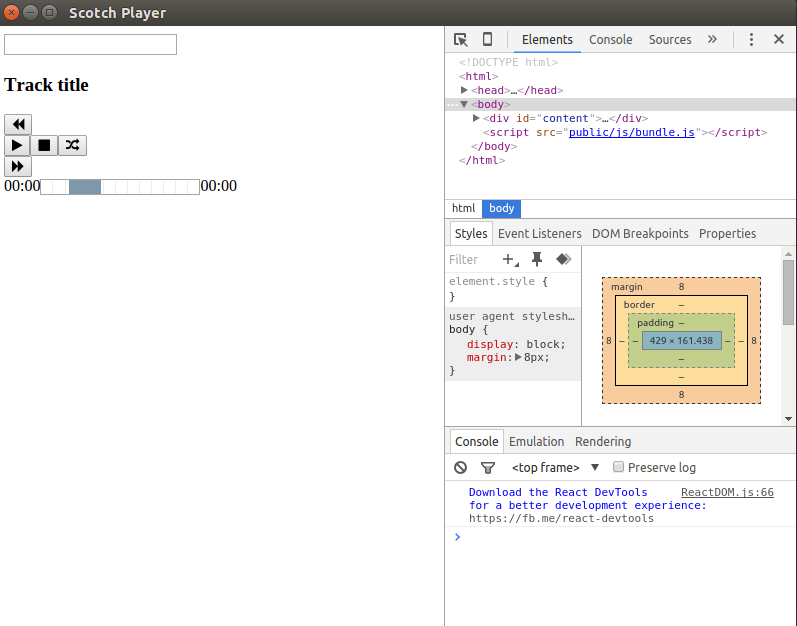Switch to the Styles pane tab
Viewport: 797px width, 626px height.
tap(471, 233)
